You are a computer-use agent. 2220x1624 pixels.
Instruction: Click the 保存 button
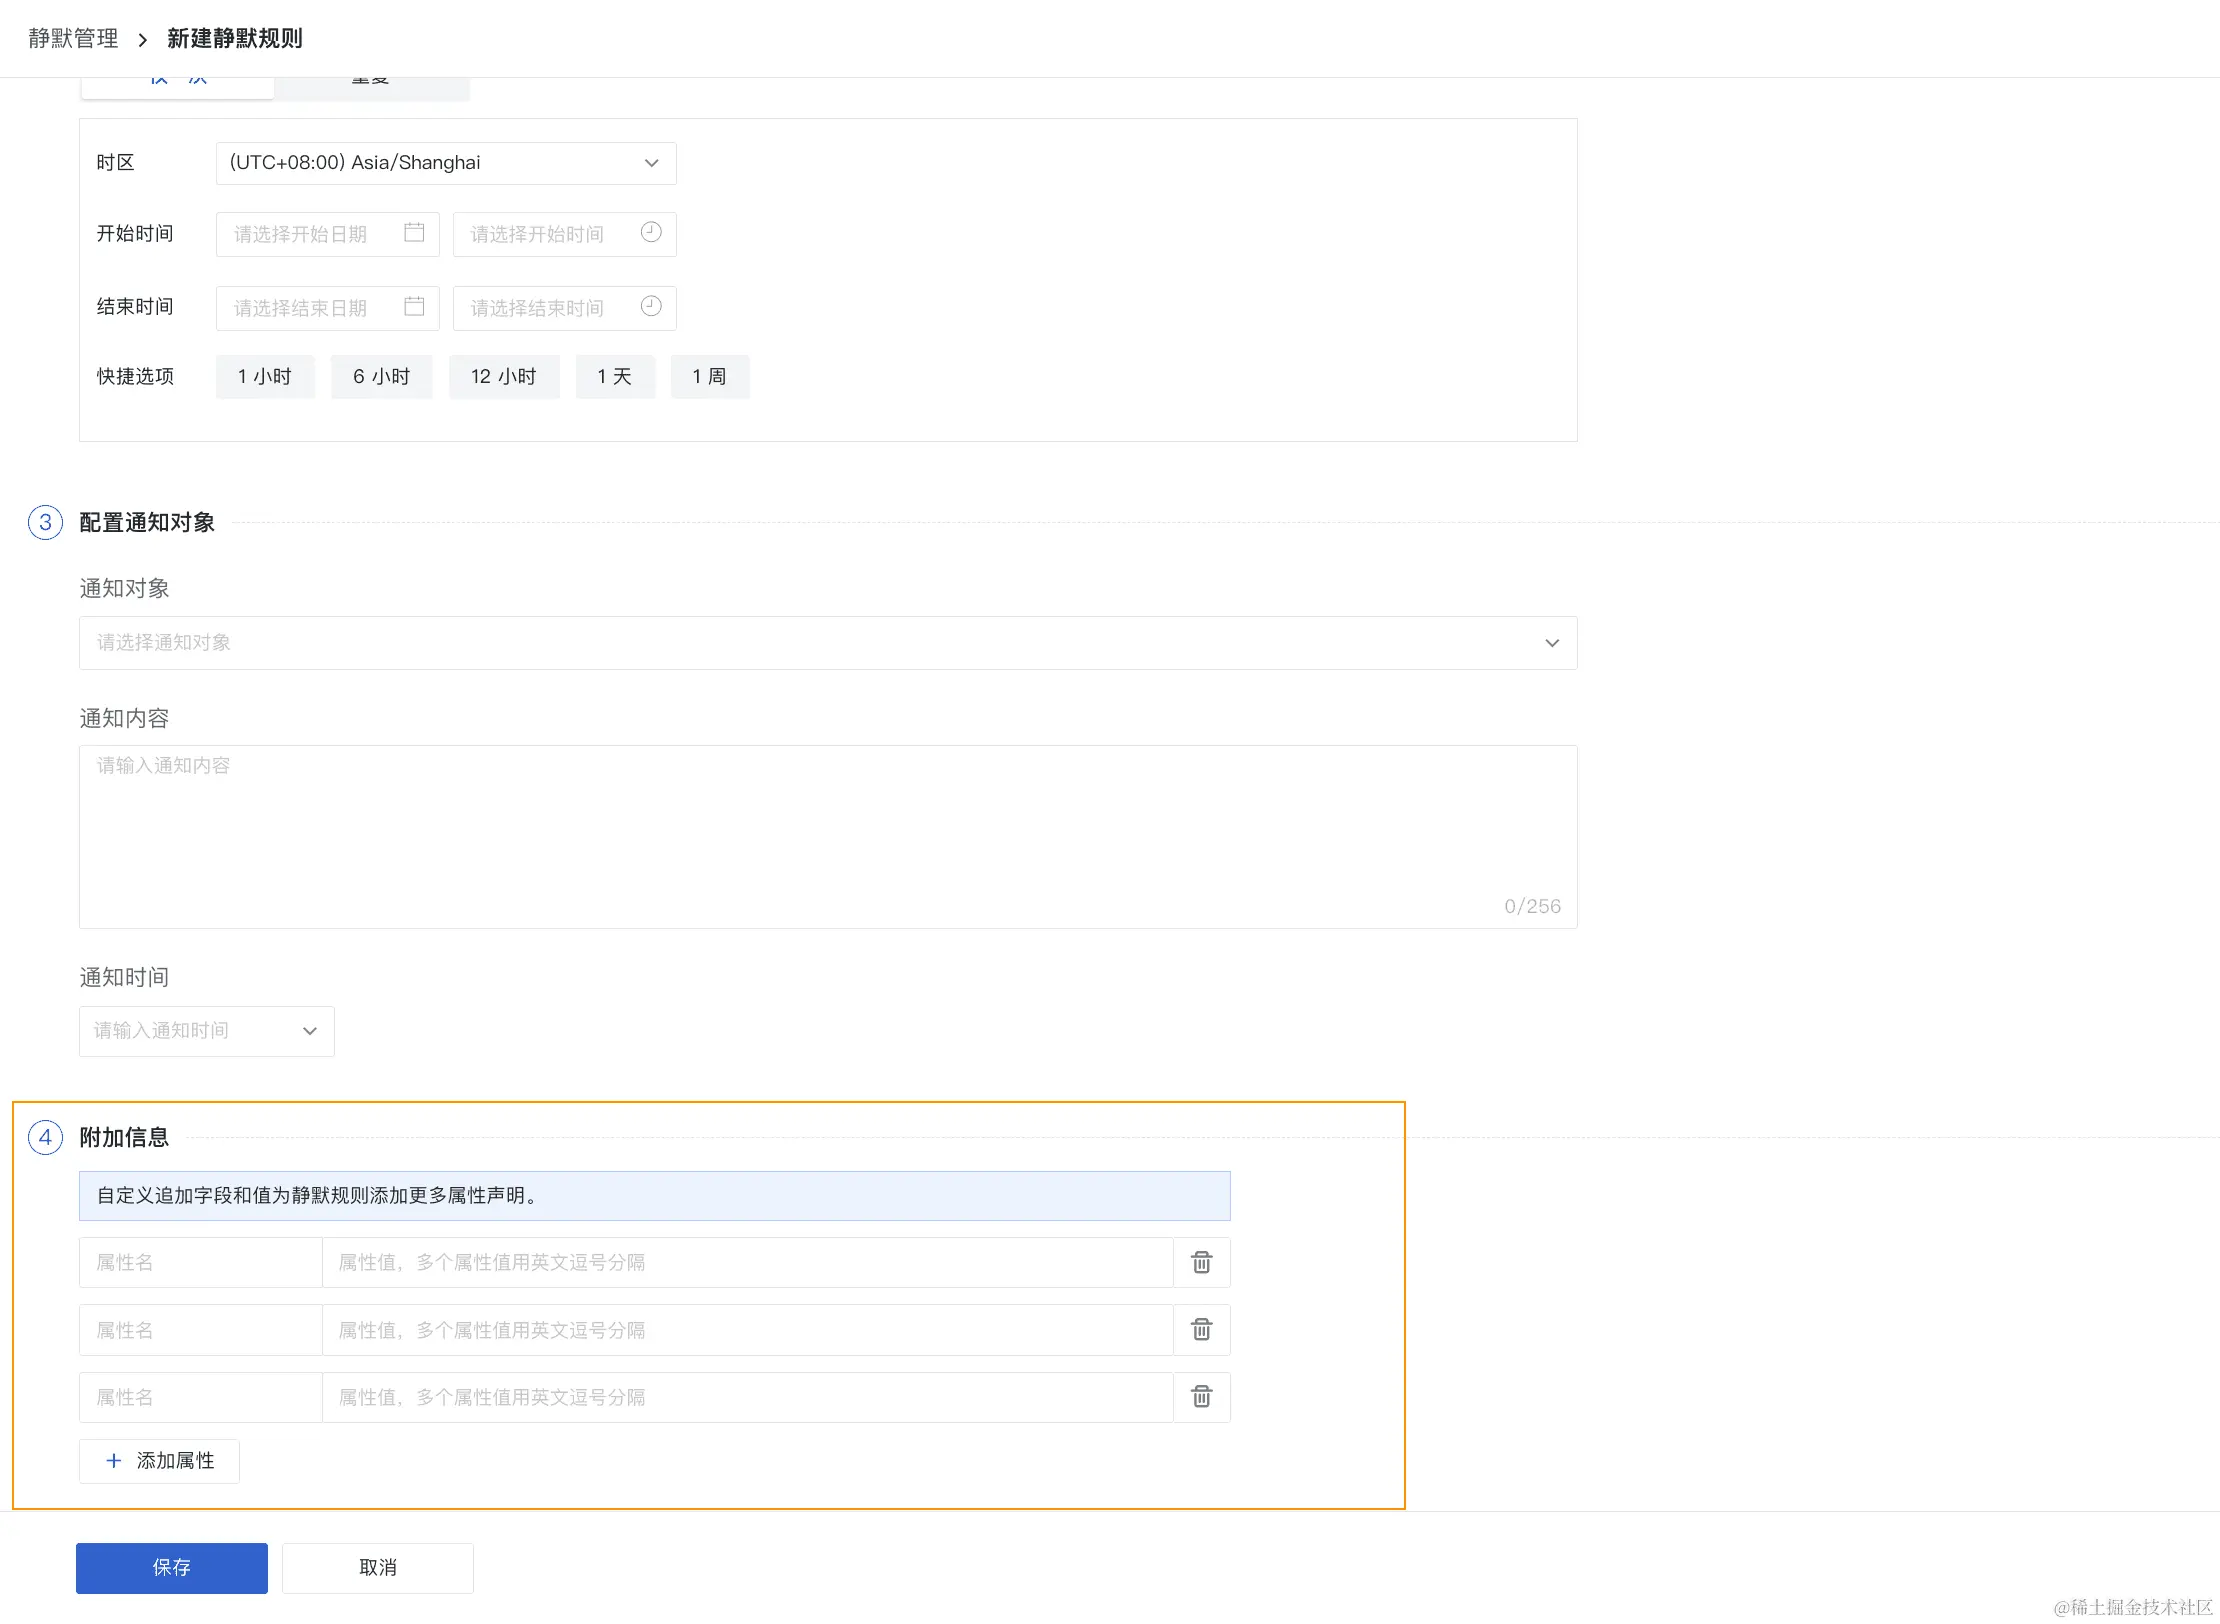click(172, 1568)
